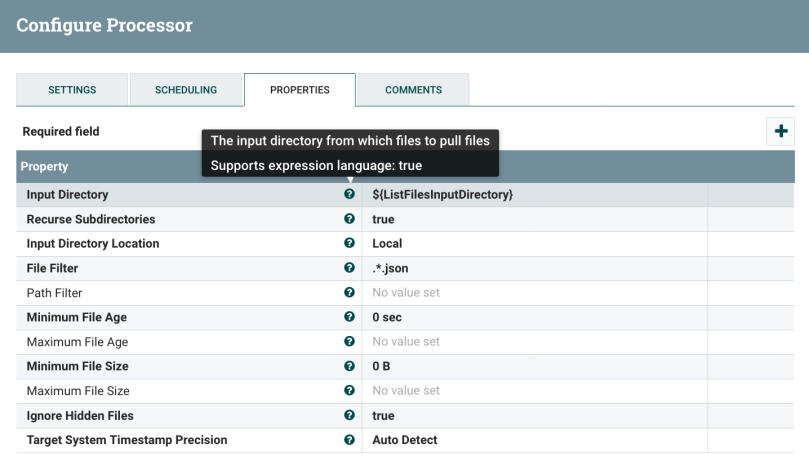Click help icon for File Filter

[349, 268]
